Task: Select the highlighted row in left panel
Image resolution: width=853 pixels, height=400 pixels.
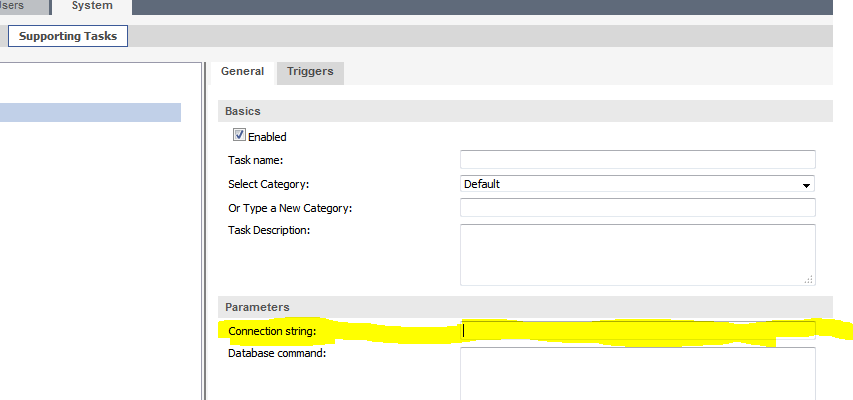Action: (90, 112)
